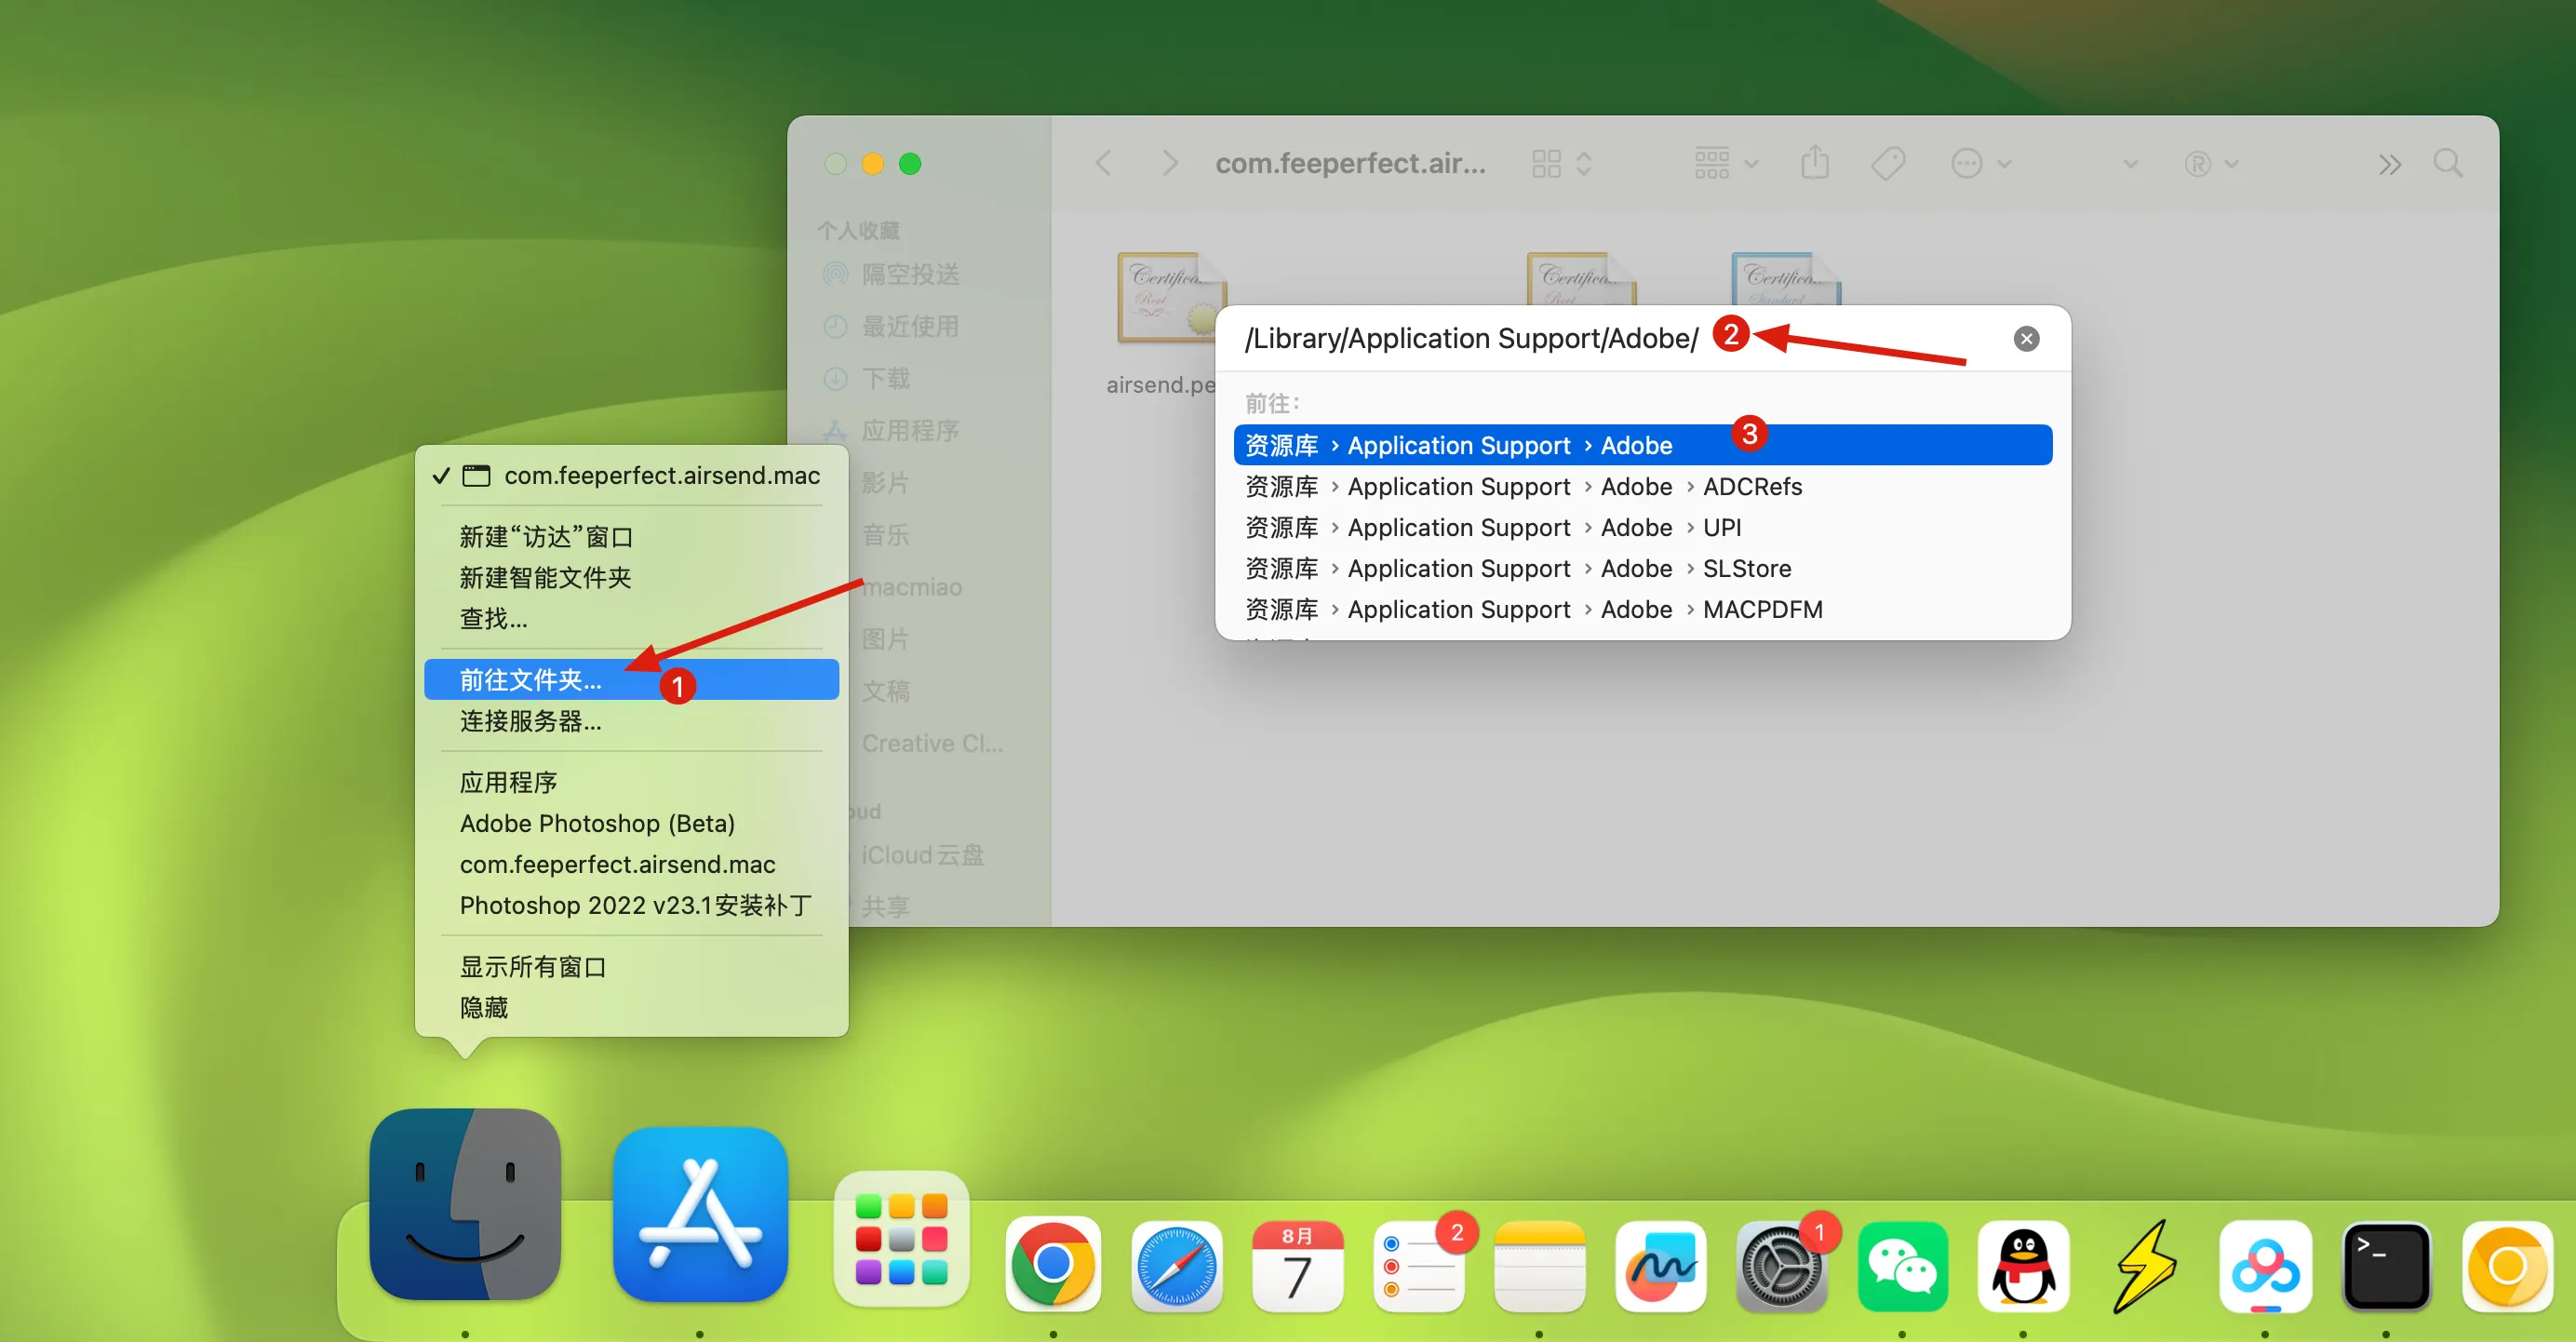Switch Finder icon view mode selector
The image size is (2576, 1342).
click(1561, 163)
